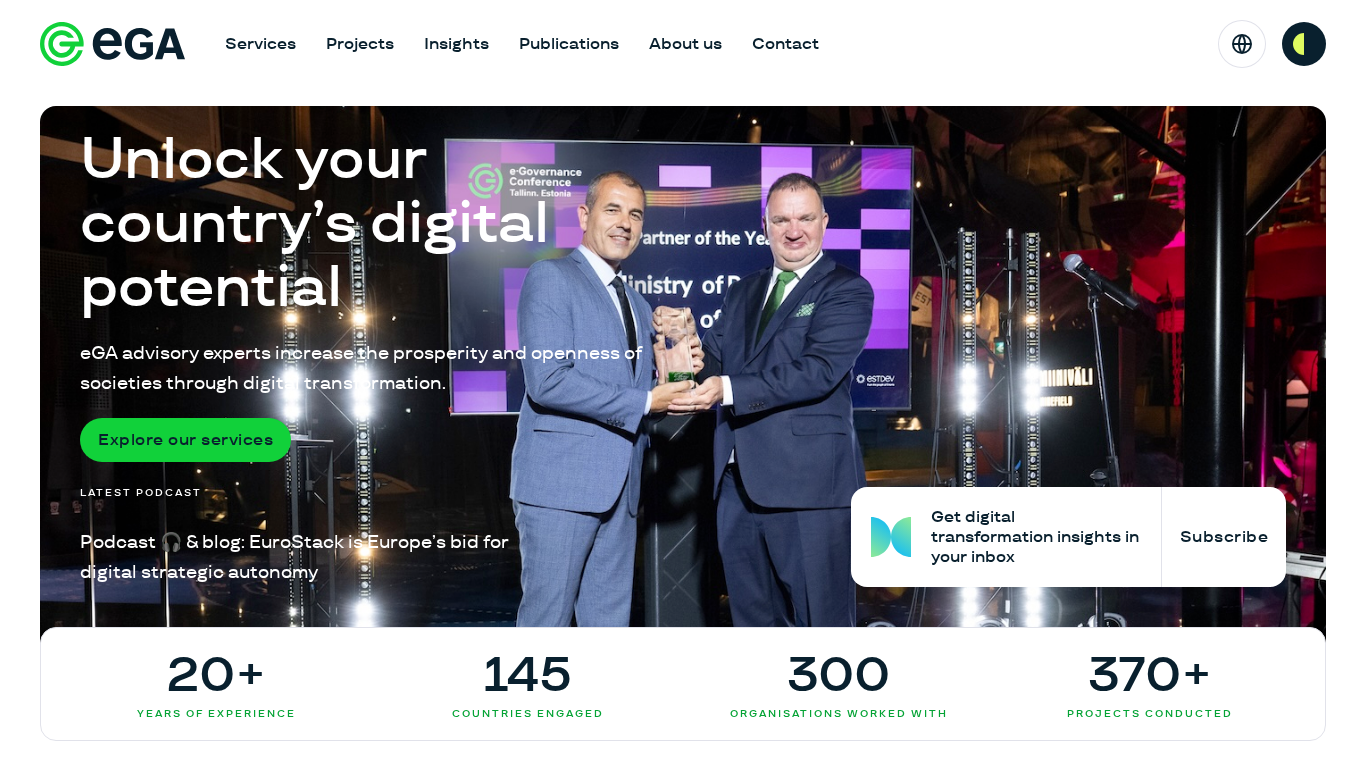Viewport: 1366px width, 768px height.
Task: Subscribe to the newsletter
Action: [1224, 537]
